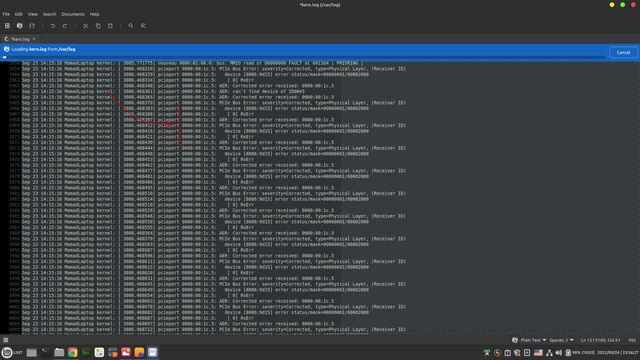The image size is (640, 360).
Task: Click the document statistics icon in status bar
Action: tap(515, 340)
